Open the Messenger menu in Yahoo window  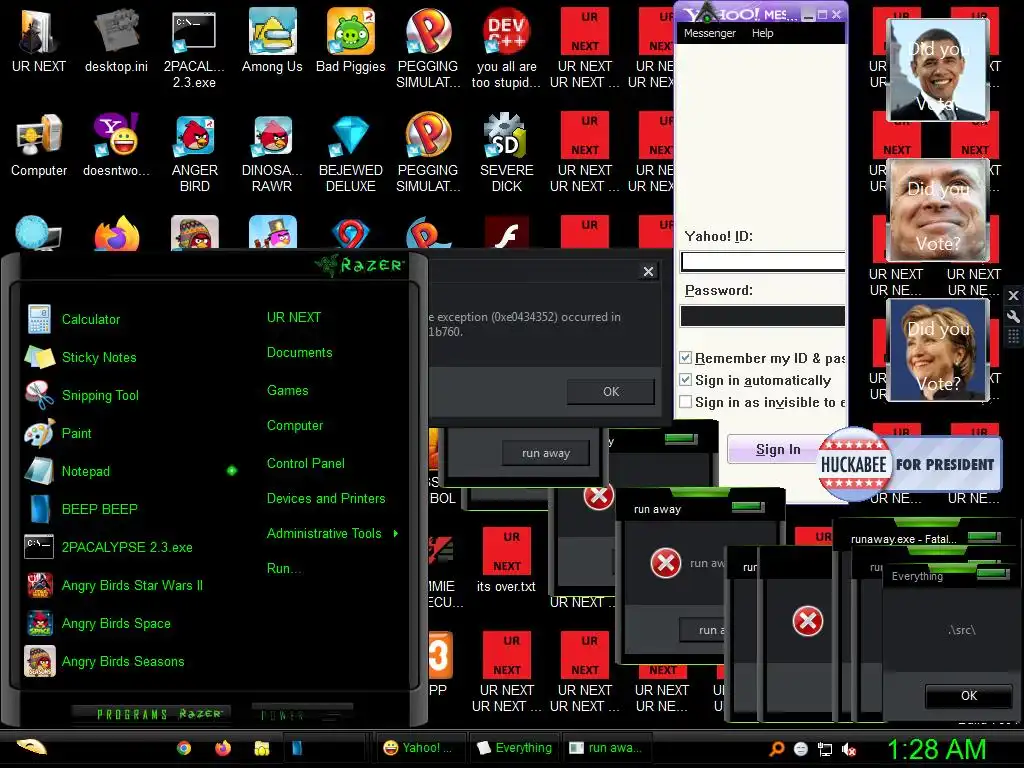pyautogui.click(x=709, y=33)
